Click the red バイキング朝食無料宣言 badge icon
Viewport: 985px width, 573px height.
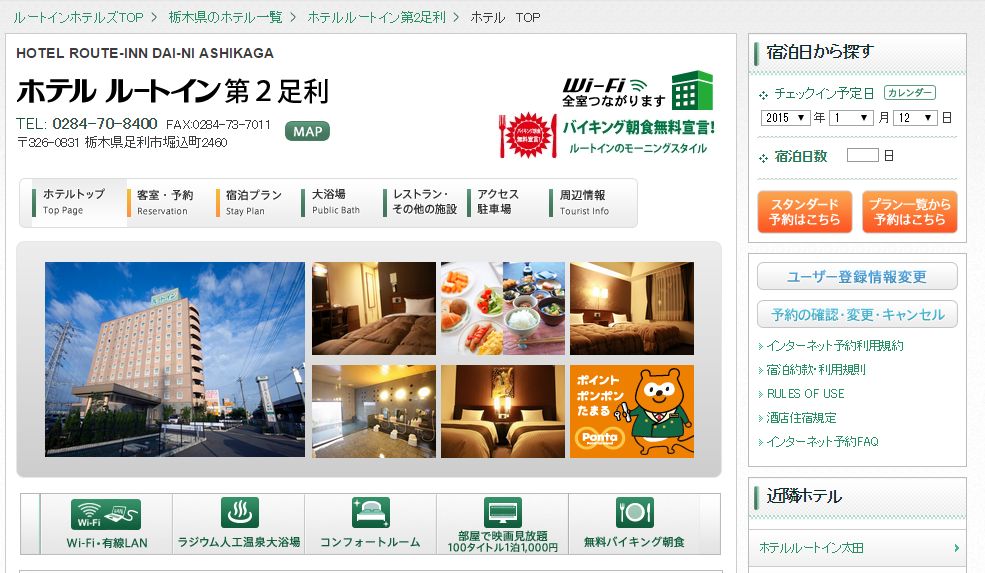pos(528,135)
